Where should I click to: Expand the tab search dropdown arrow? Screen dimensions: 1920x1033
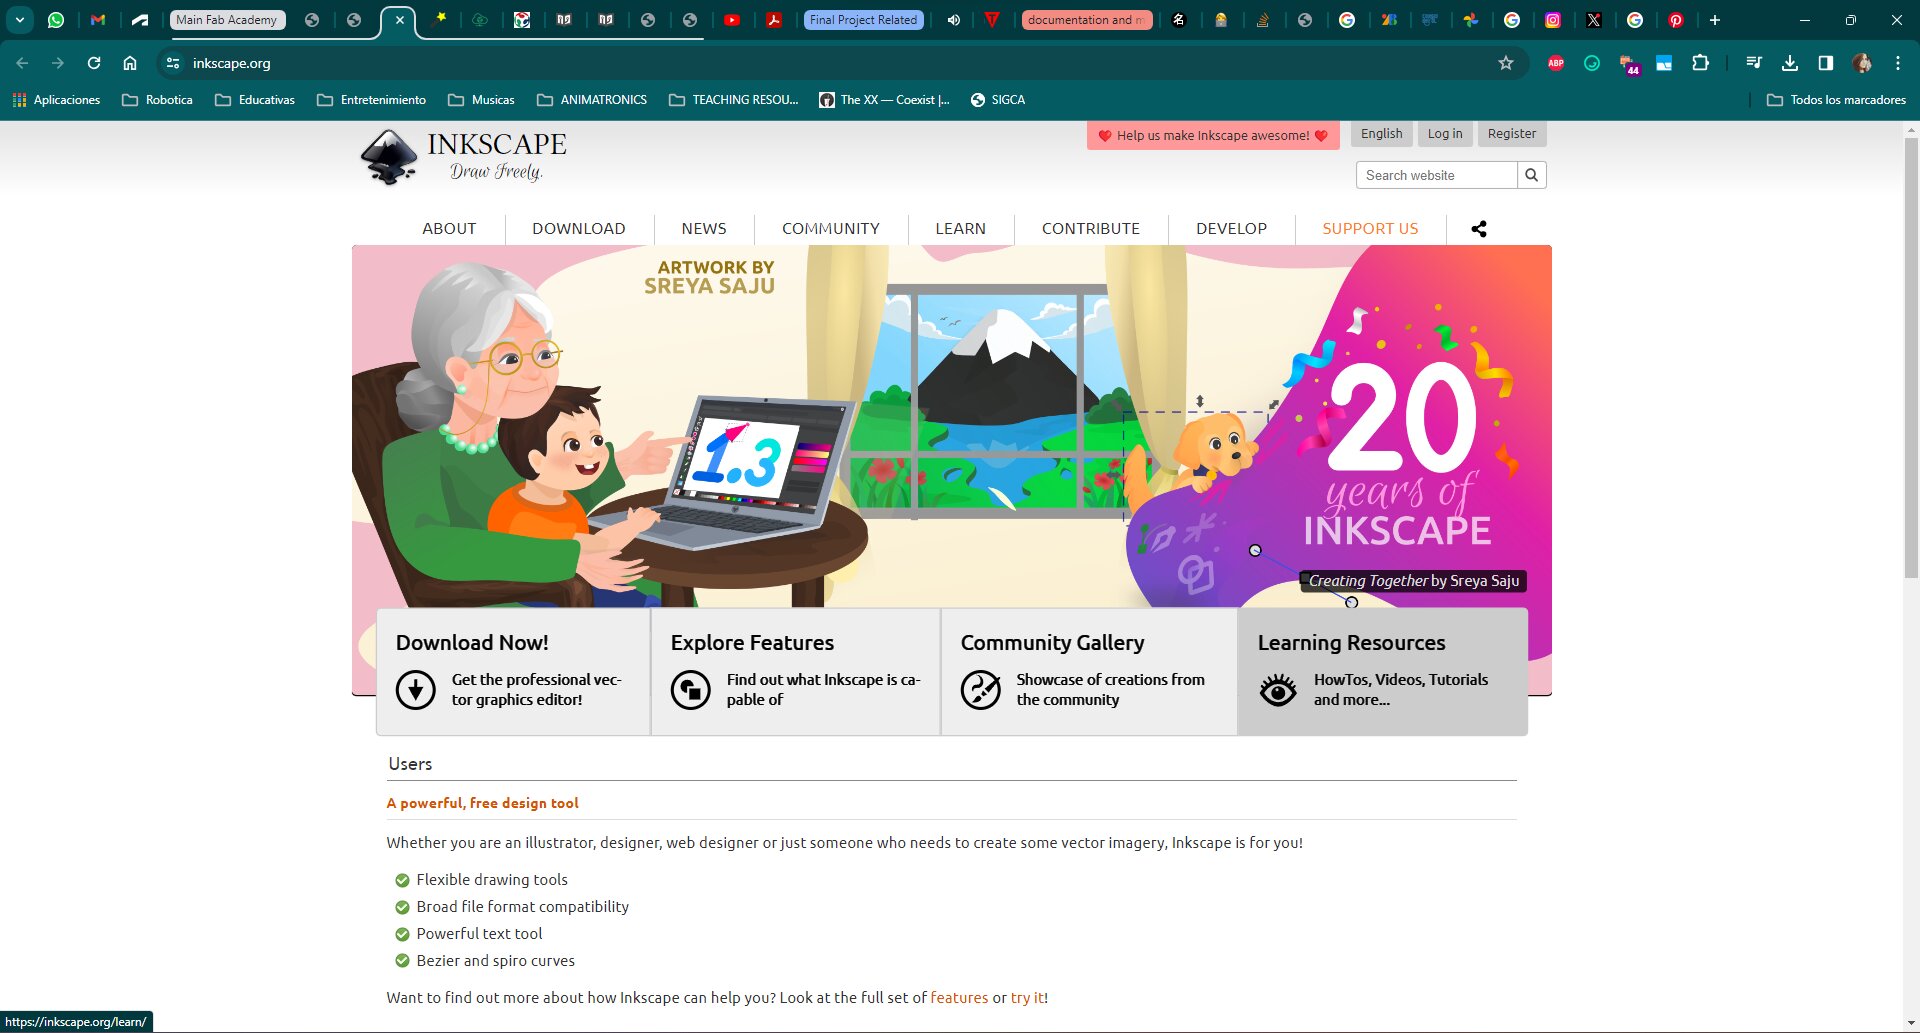(19, 20)
